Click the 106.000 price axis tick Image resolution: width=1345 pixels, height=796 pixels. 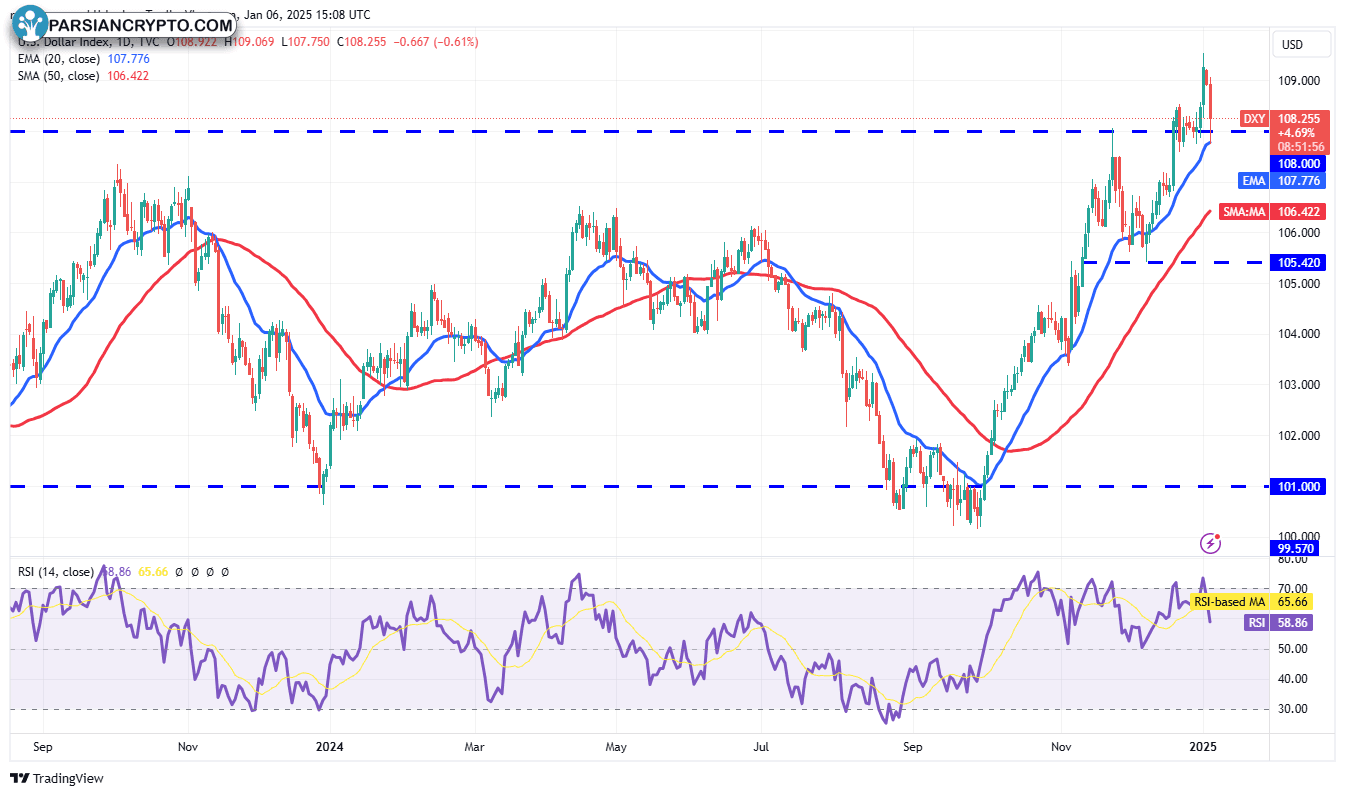click(1299, 233)
